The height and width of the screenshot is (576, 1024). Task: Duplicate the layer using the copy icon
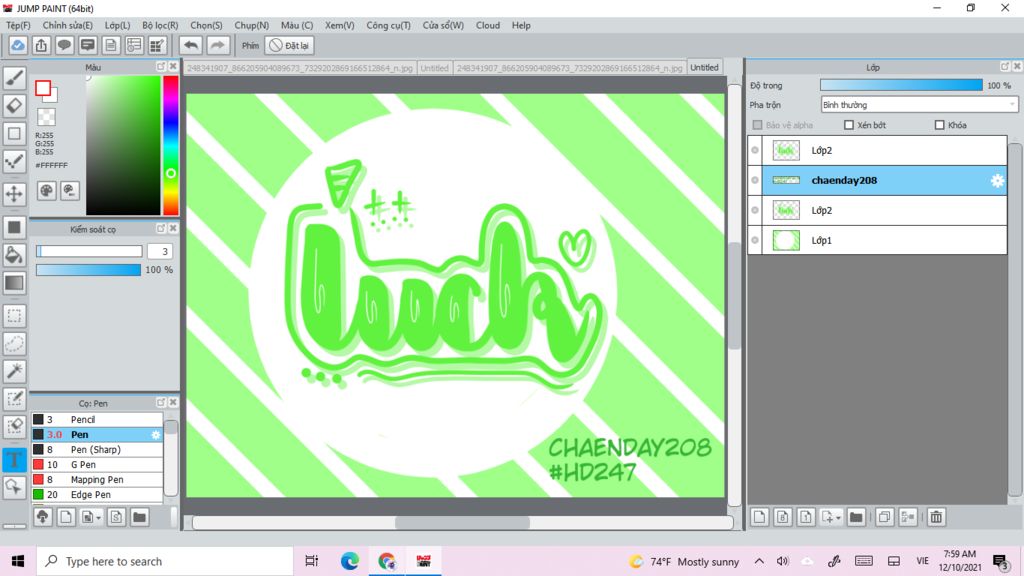pos(884,517)
